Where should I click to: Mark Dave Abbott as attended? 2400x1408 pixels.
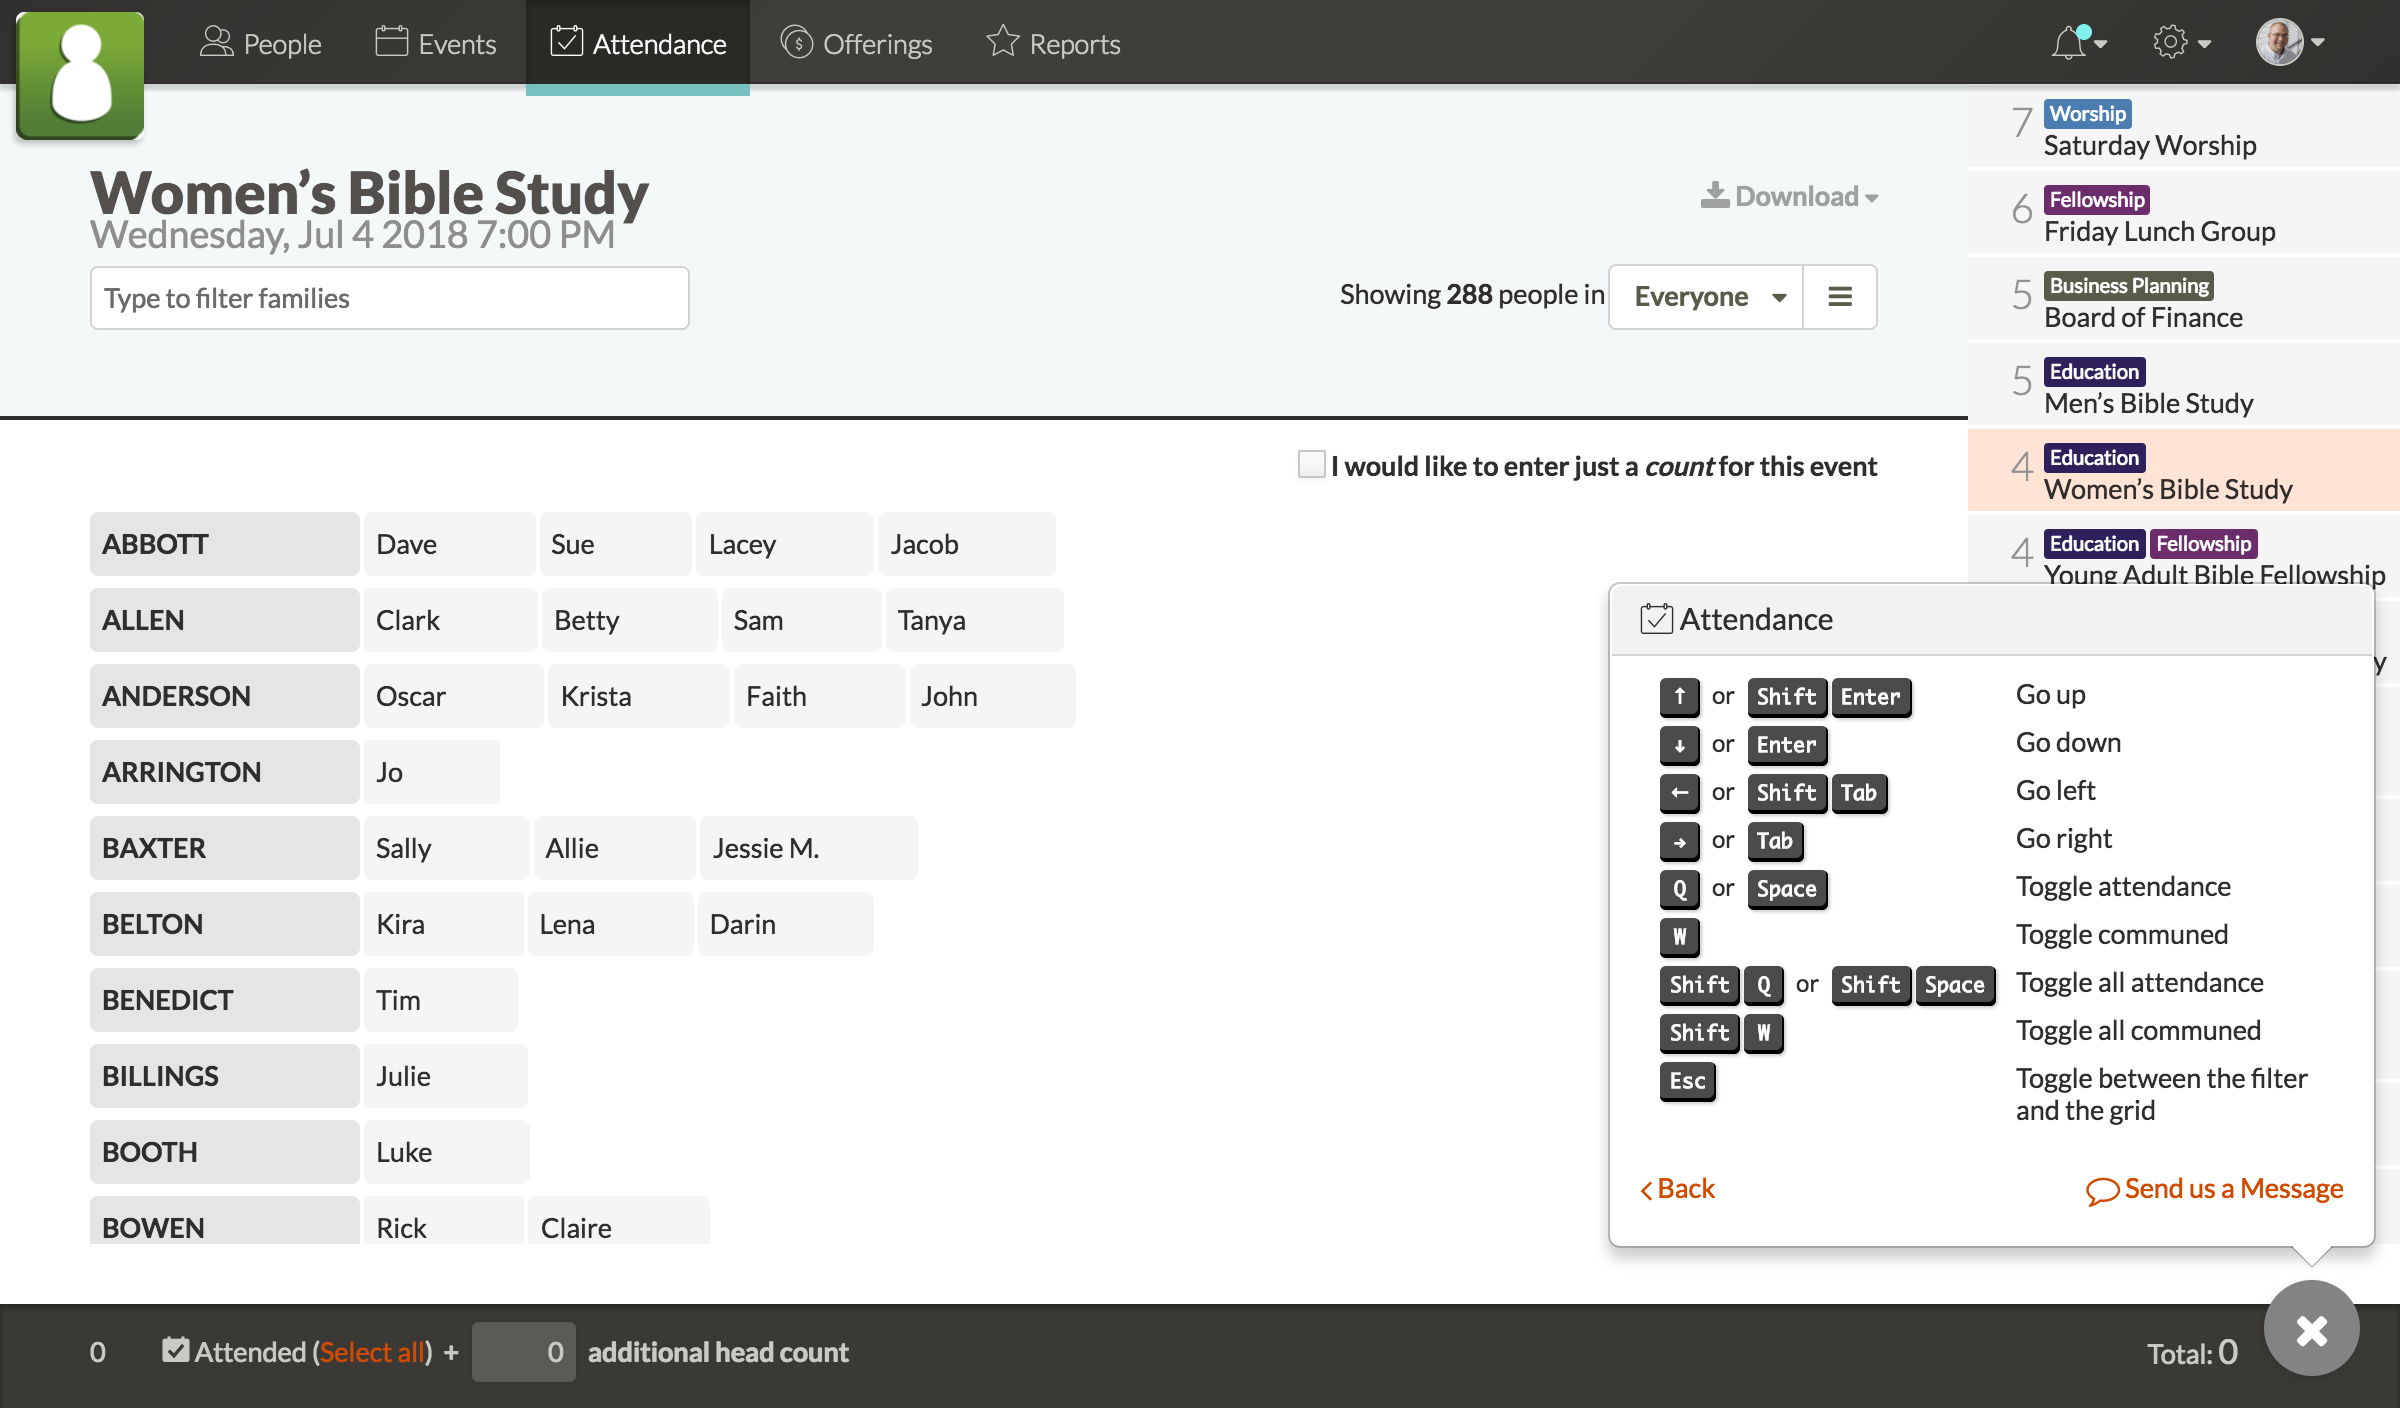[x=449, y=543]
